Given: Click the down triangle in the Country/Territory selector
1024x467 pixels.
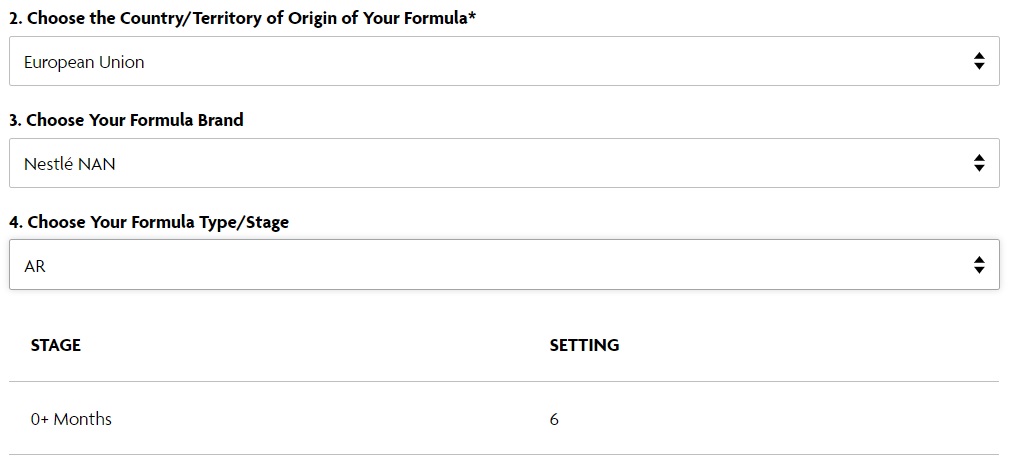Looking at the screenshot, I should click(979, 66).
